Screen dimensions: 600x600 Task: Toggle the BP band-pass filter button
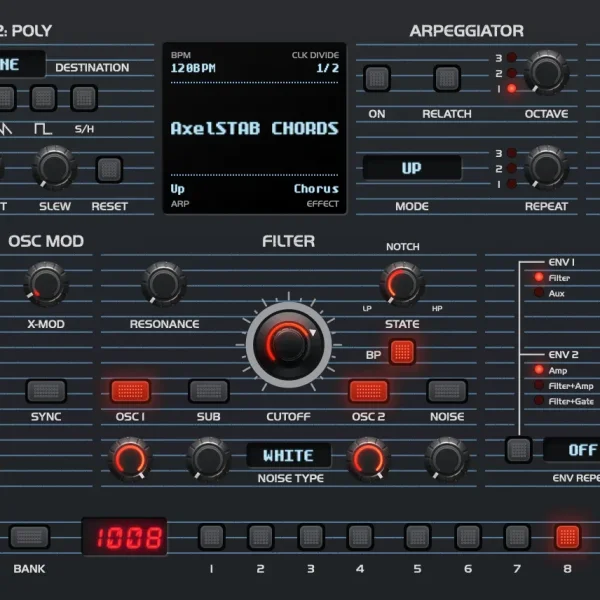click(402, 352)
